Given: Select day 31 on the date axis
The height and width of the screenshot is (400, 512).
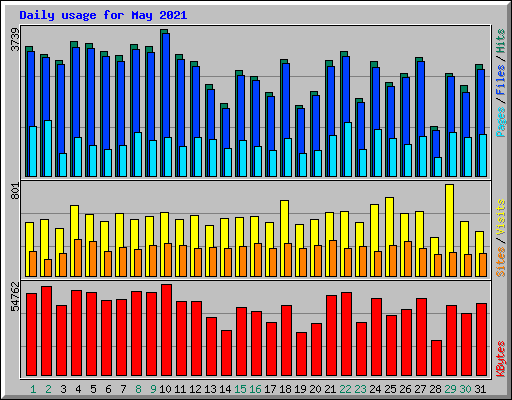Looking at the screenshot, I should [480, 389].
